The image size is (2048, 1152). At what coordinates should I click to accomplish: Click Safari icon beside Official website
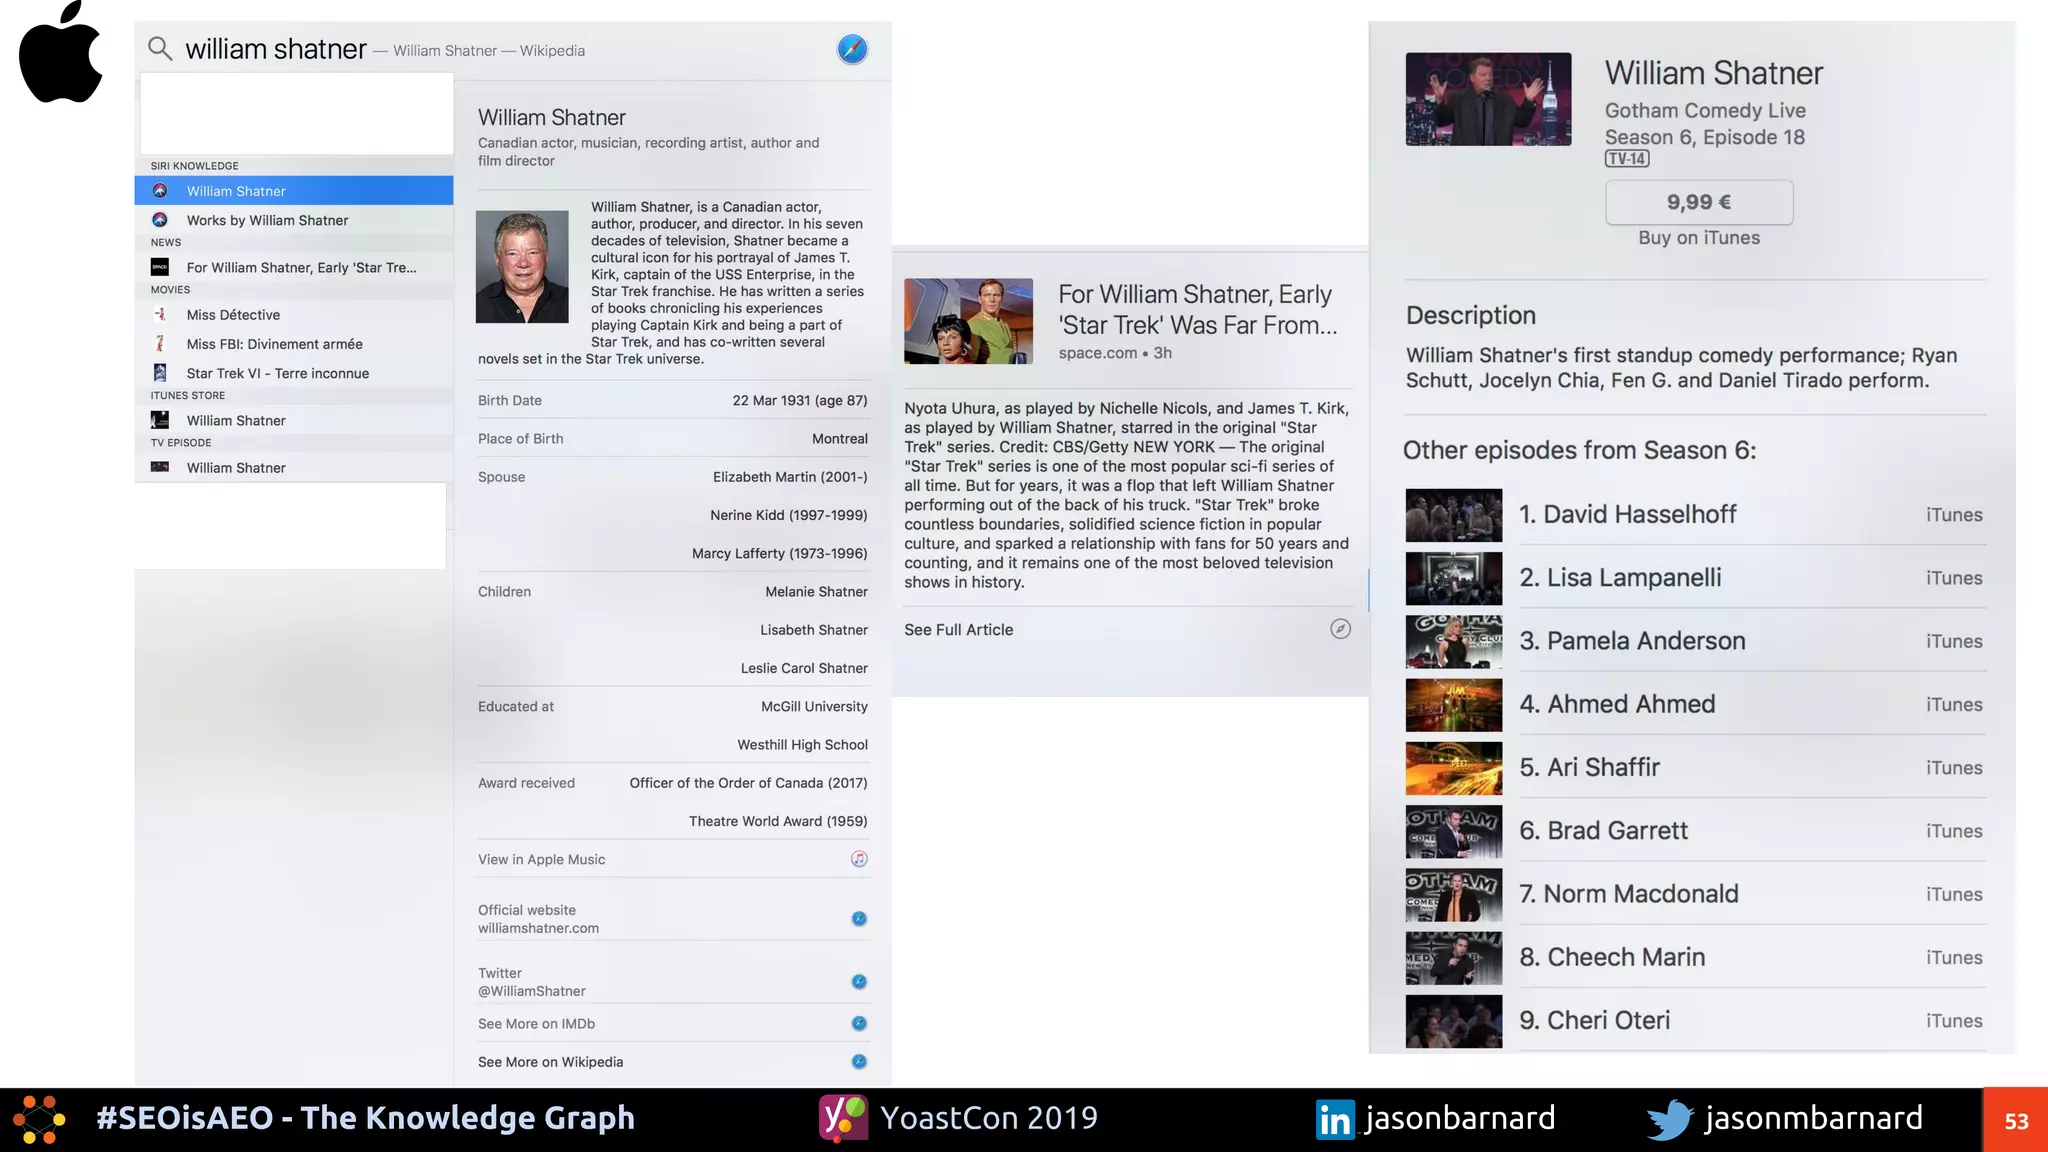pyautogui.click(x=859, y=918)
